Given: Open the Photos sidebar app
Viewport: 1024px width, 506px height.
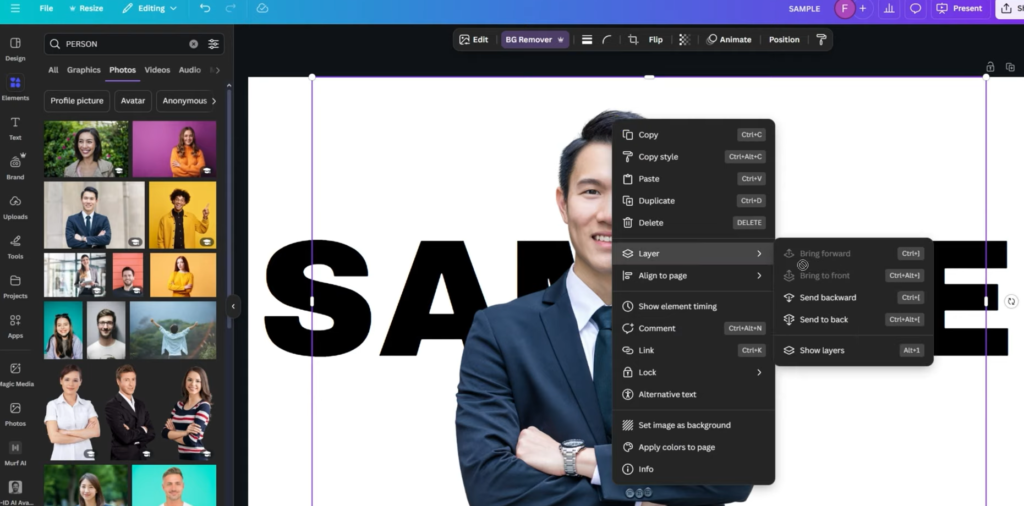Looking at the screenshot, I should click(x=15, y=414).
